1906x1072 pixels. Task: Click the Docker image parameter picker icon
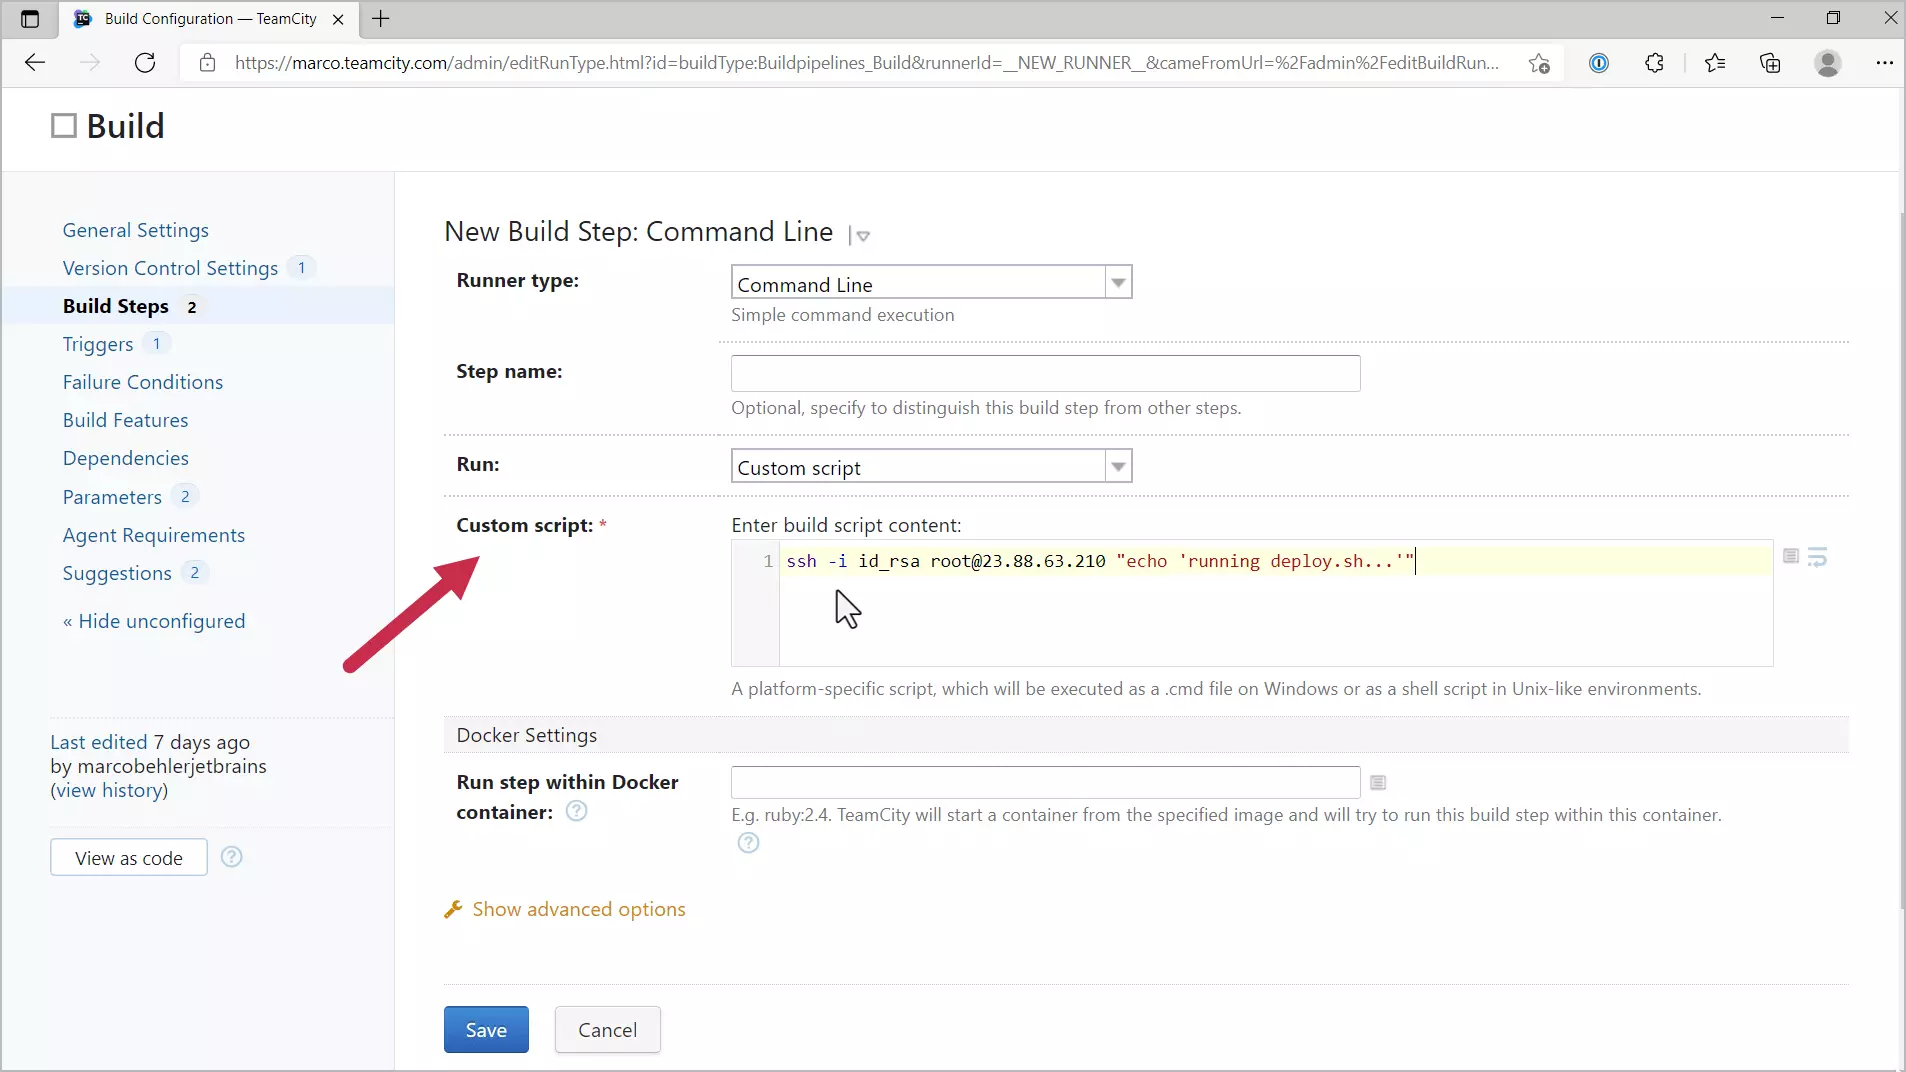coord(1377,782)
